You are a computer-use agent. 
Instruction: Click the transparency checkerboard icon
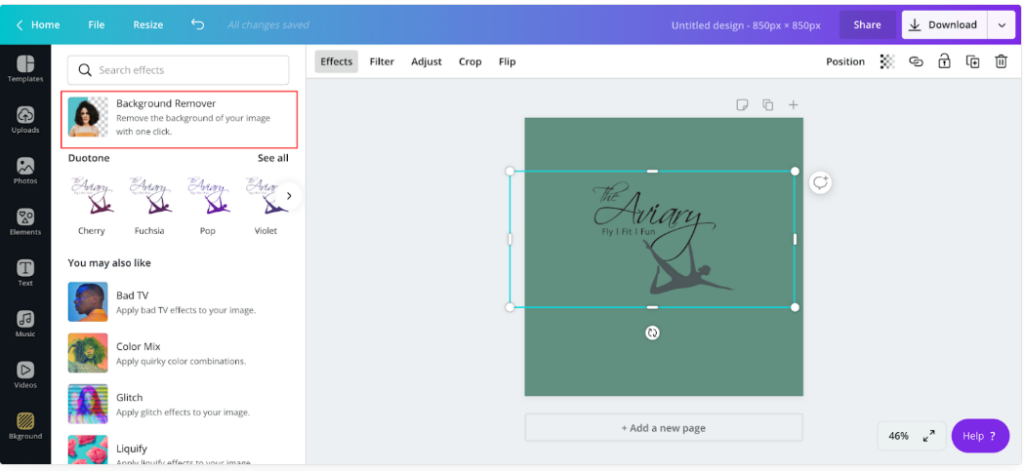coord(886,62)
